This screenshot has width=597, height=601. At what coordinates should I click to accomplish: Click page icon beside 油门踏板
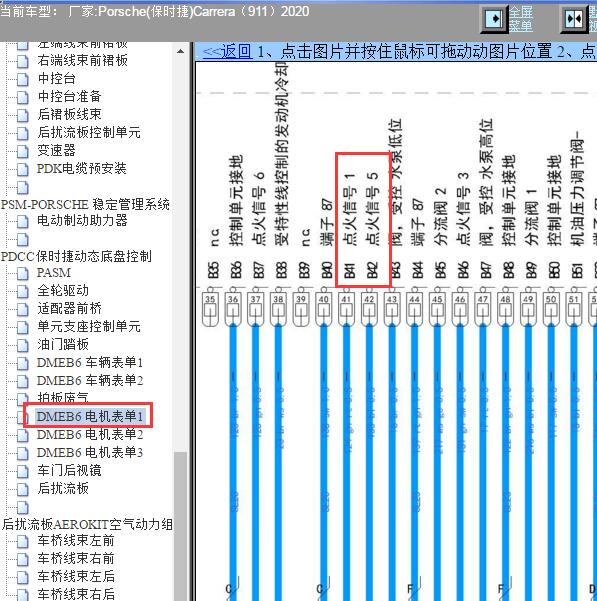pos(23,345)
